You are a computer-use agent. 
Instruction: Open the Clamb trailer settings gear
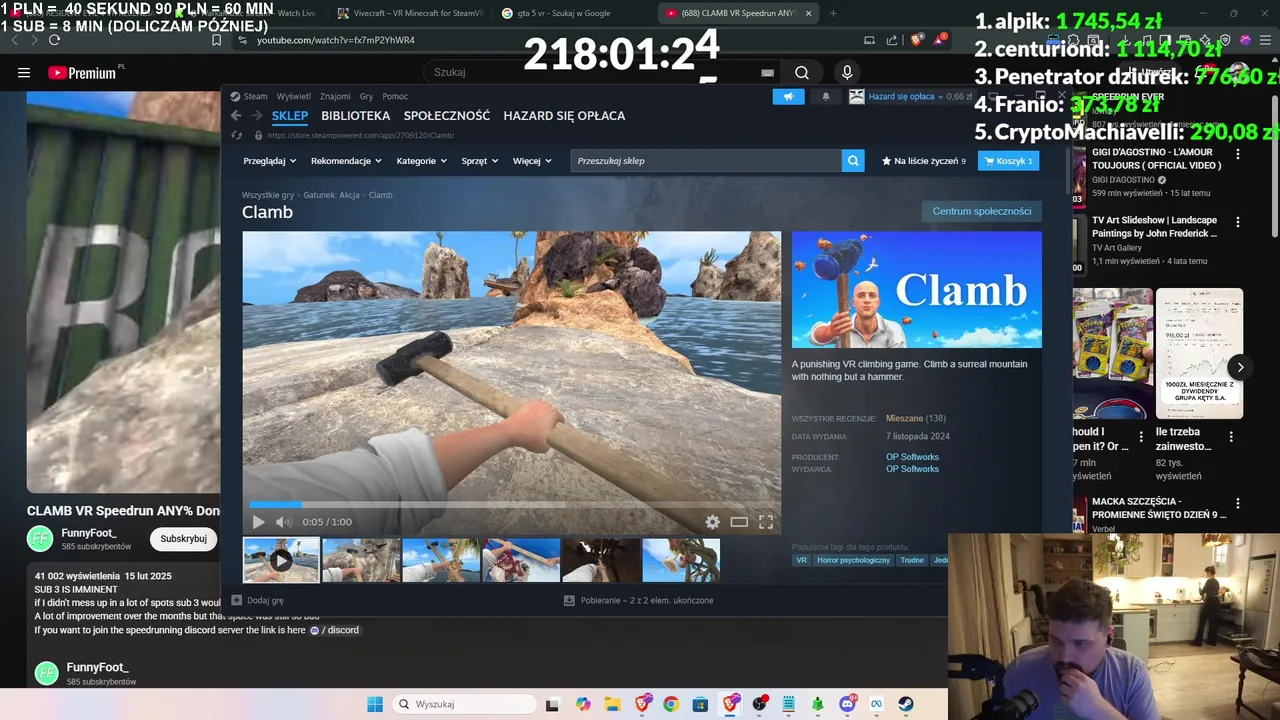coord(712,522)
